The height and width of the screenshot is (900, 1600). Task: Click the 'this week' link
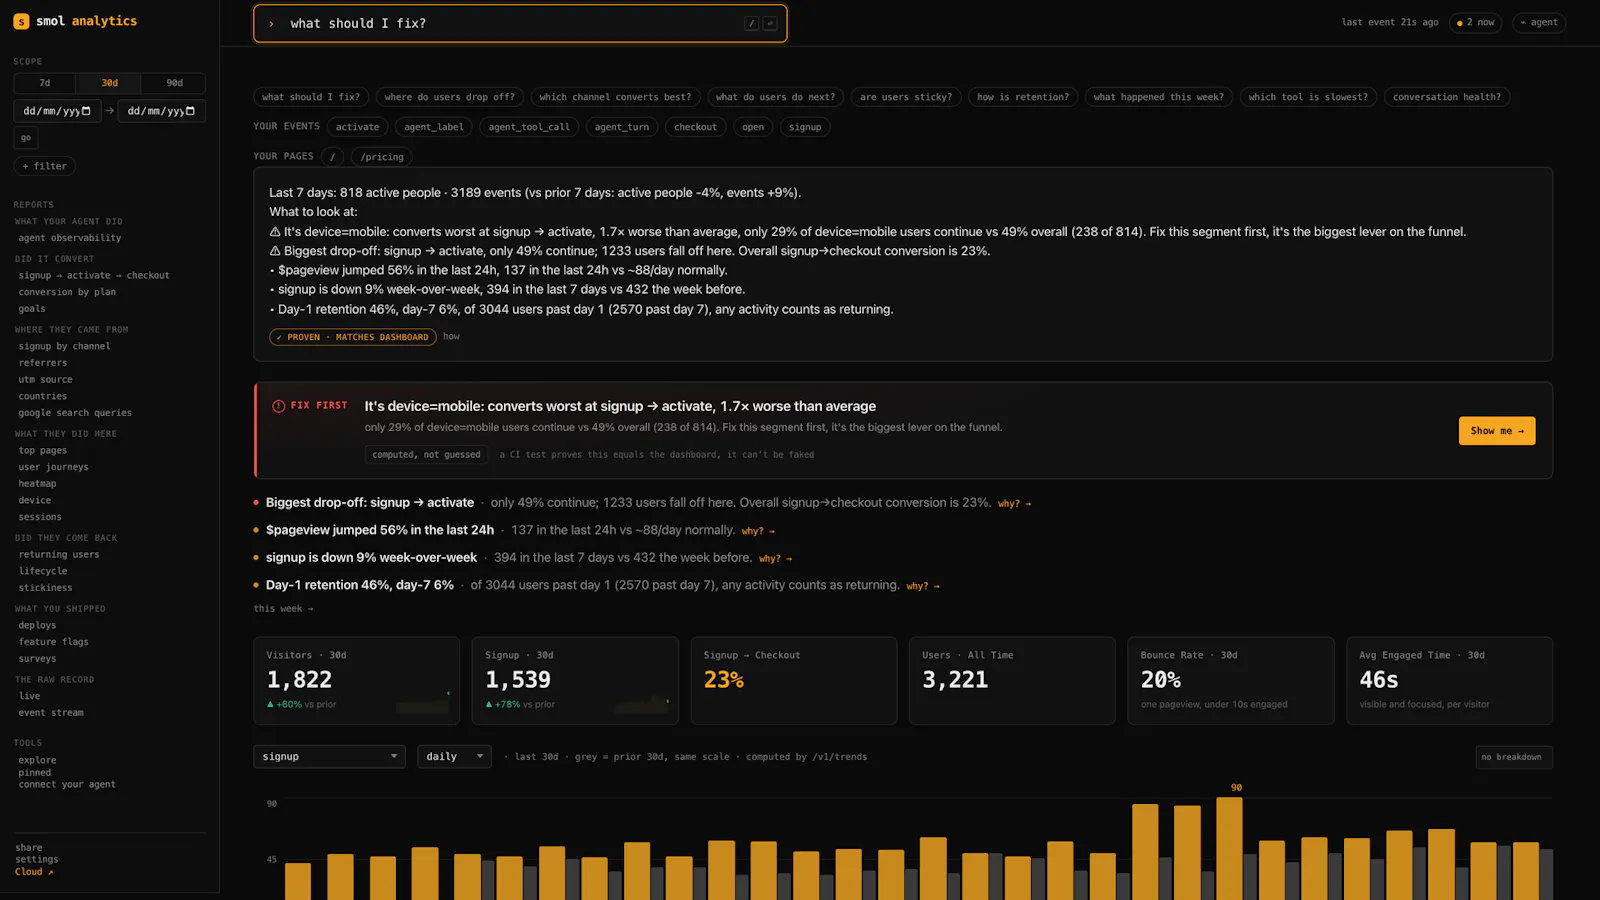(x=283, y=609)
